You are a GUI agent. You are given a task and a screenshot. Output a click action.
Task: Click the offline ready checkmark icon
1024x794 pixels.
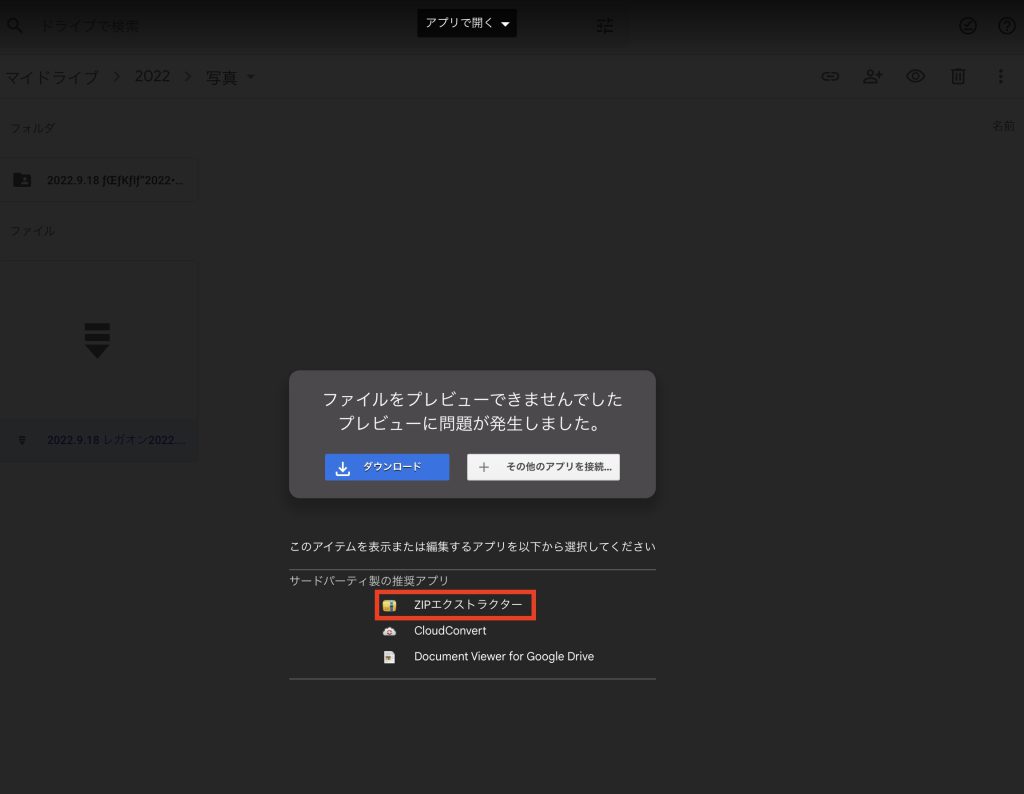pyautogui.click(x=968, y=26)
